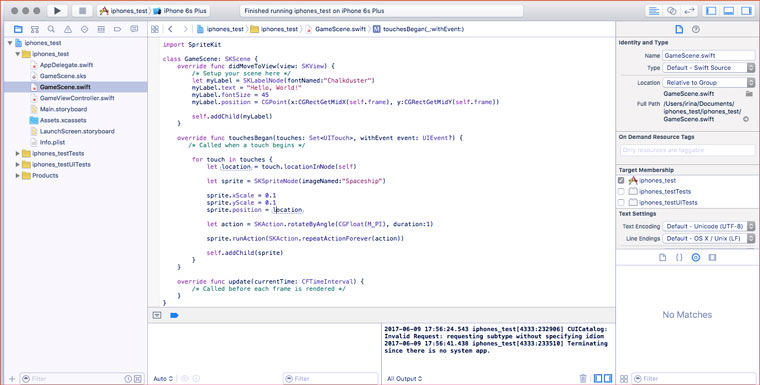
Task: Uncheck iphones_test target membership
Action: 621,180
